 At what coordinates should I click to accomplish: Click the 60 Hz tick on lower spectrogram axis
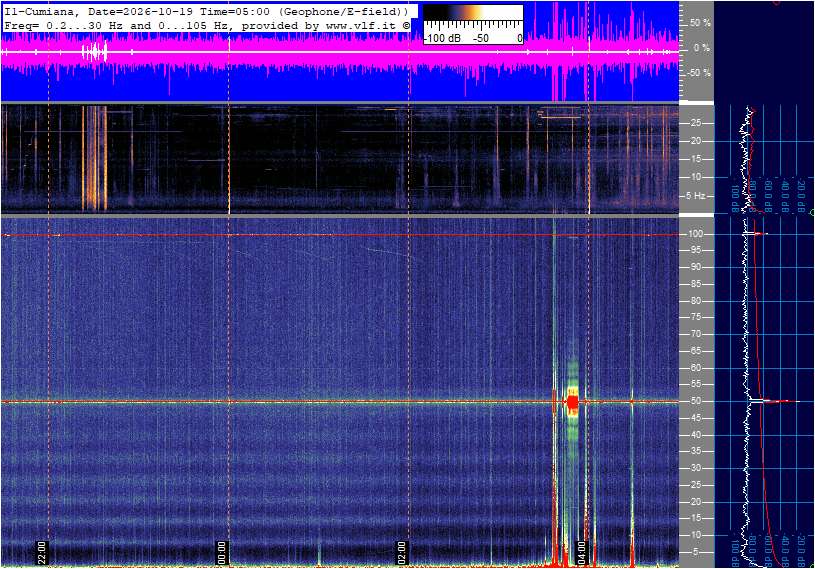click(695, 368)
